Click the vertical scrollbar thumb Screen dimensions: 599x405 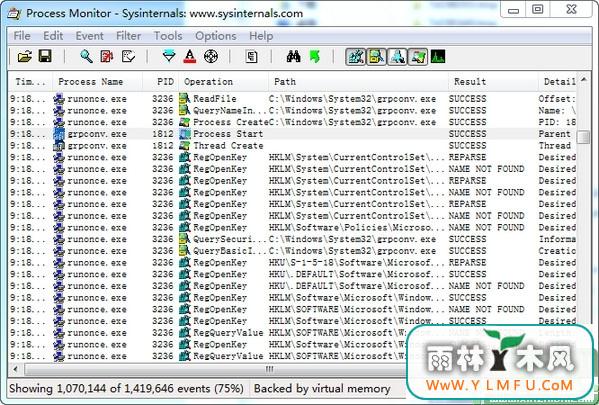(x=583, y=137)
